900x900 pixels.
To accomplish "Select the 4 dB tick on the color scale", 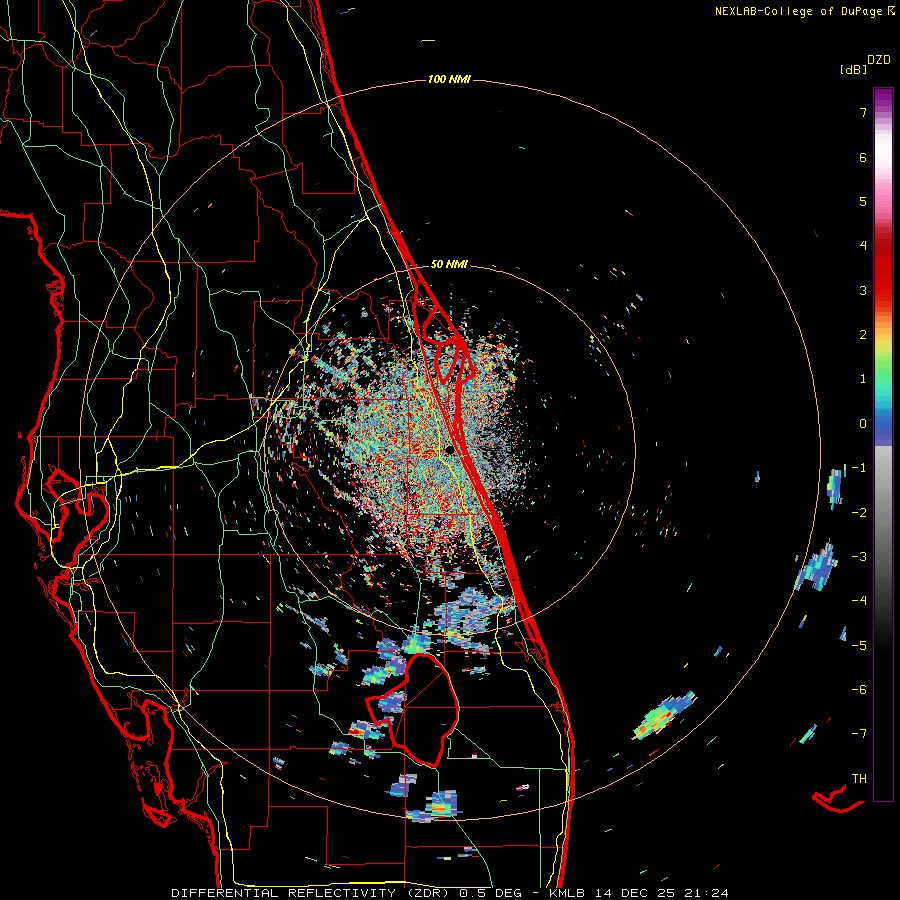I will tap(863, 245).
